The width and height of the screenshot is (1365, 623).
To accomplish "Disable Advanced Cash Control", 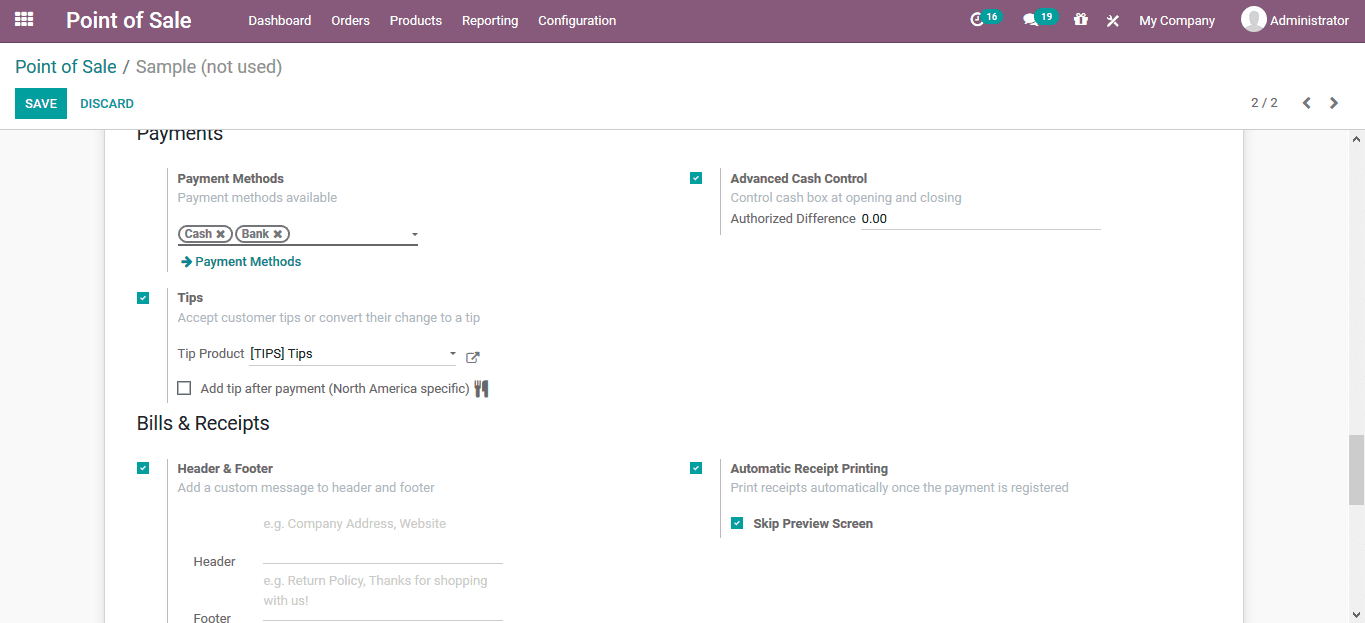I will pyautogui.click(x=696, y=177).
